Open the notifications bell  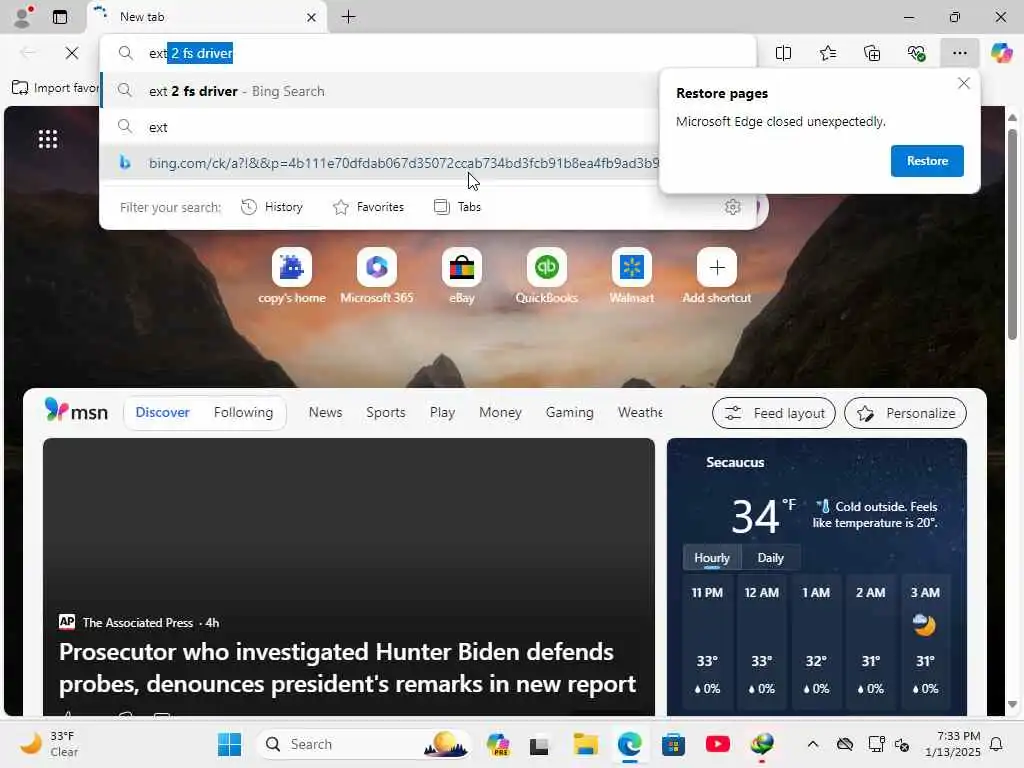[997, 744]
